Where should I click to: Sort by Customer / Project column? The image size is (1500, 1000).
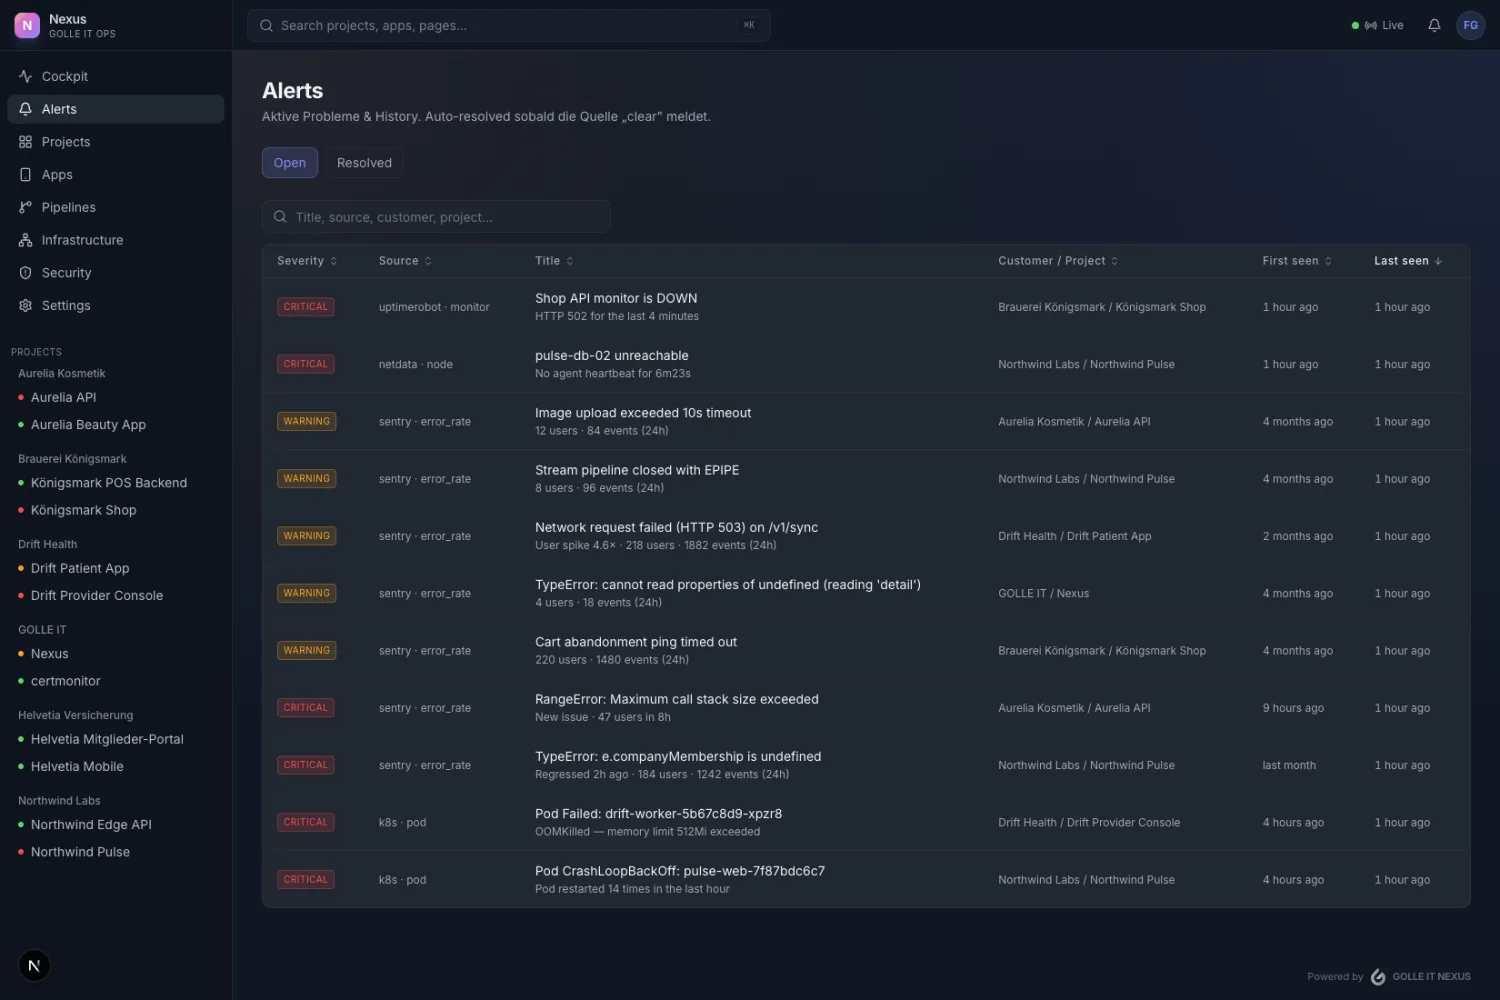click(1058, 261)
